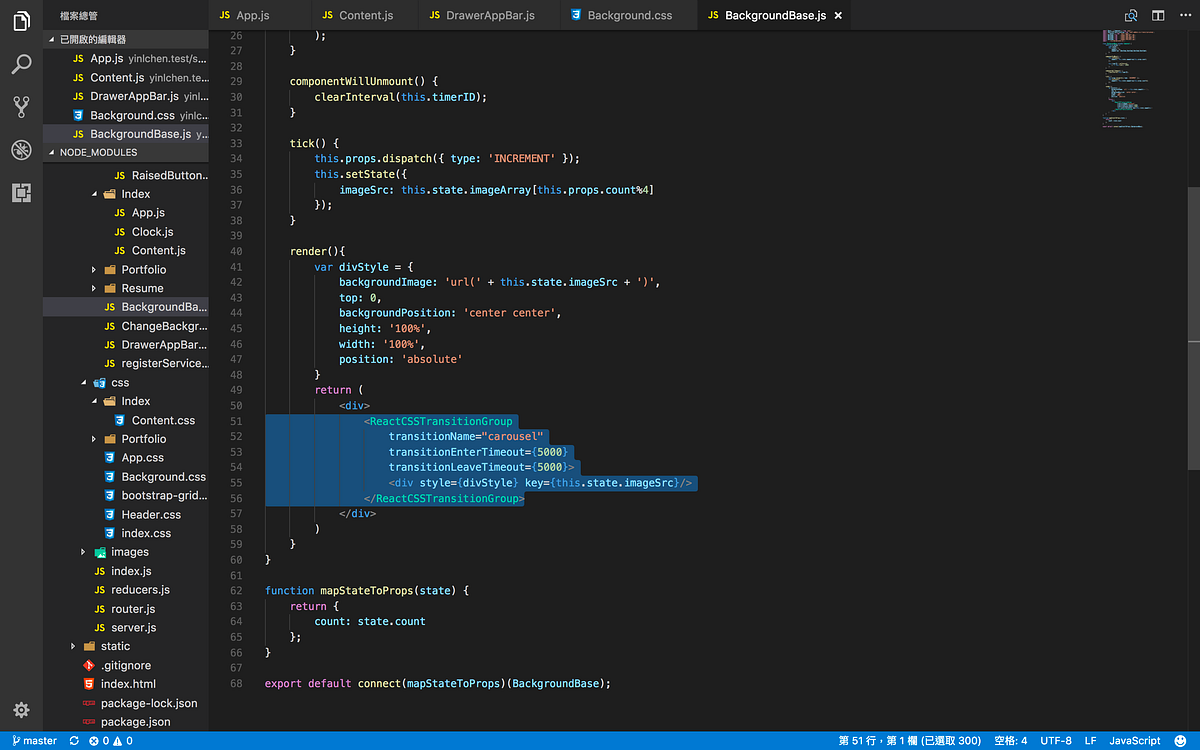Open the Source Control view
The image size is (1200, 750).
[21, 107]
